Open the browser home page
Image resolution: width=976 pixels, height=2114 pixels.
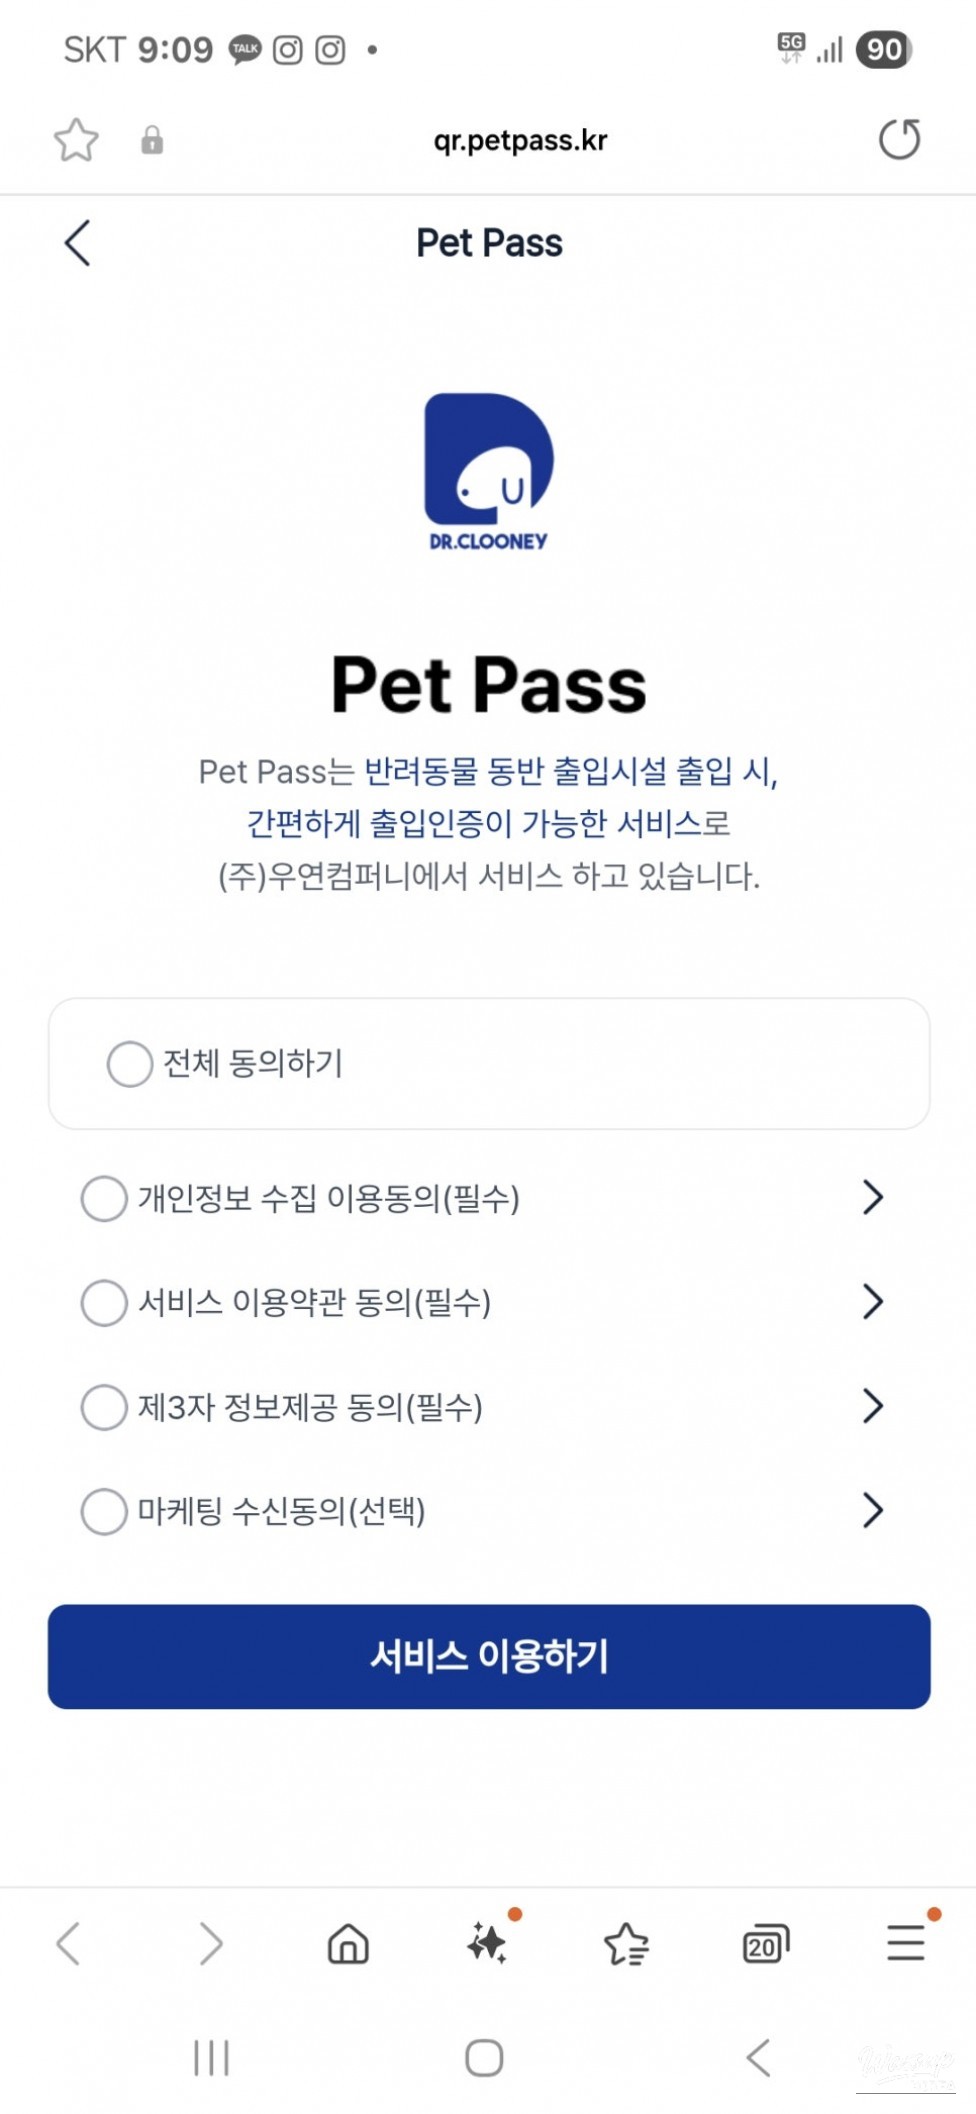pyautogui.click(x=348, y=1944)
